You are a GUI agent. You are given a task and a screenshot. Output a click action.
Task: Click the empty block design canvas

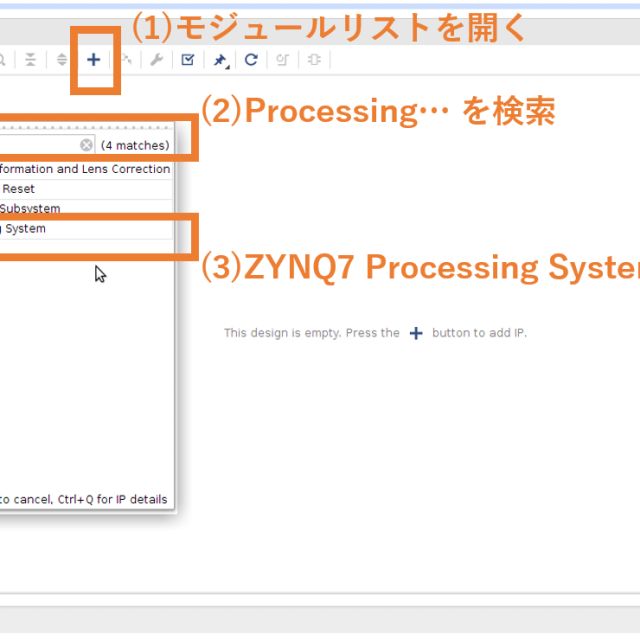pyautogui.click(x=420, y=450)
